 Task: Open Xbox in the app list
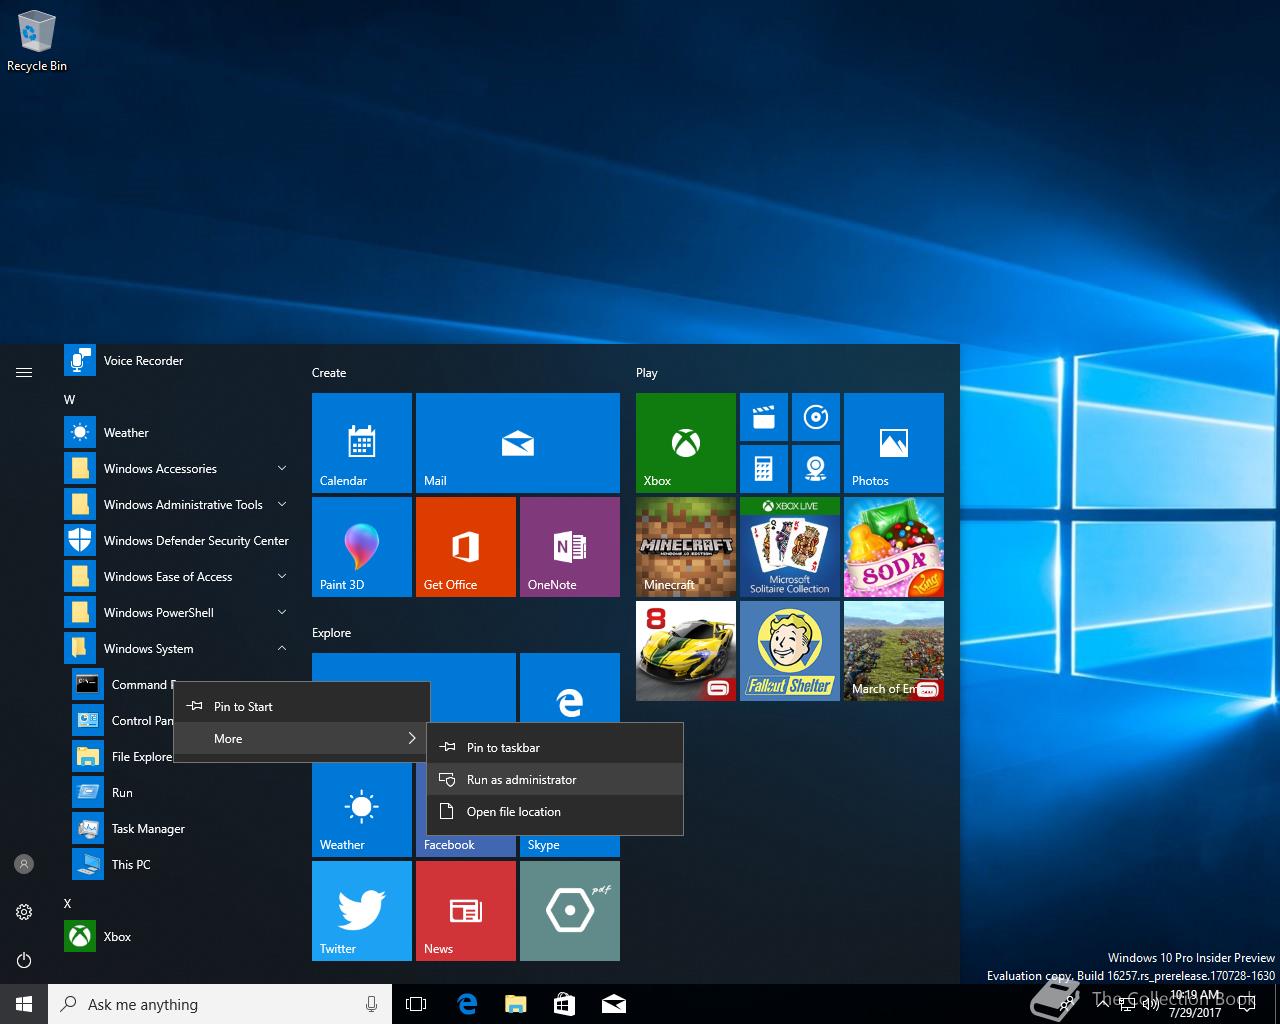[x=177, y=937]
